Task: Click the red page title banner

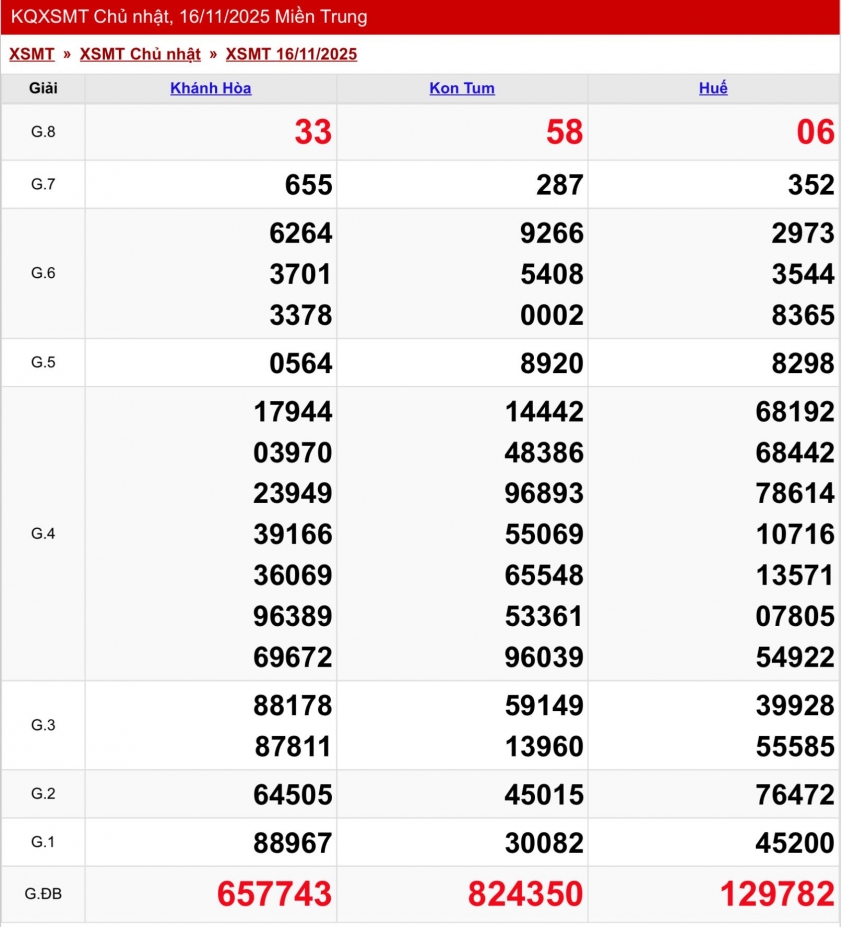Action: (420, 17)
